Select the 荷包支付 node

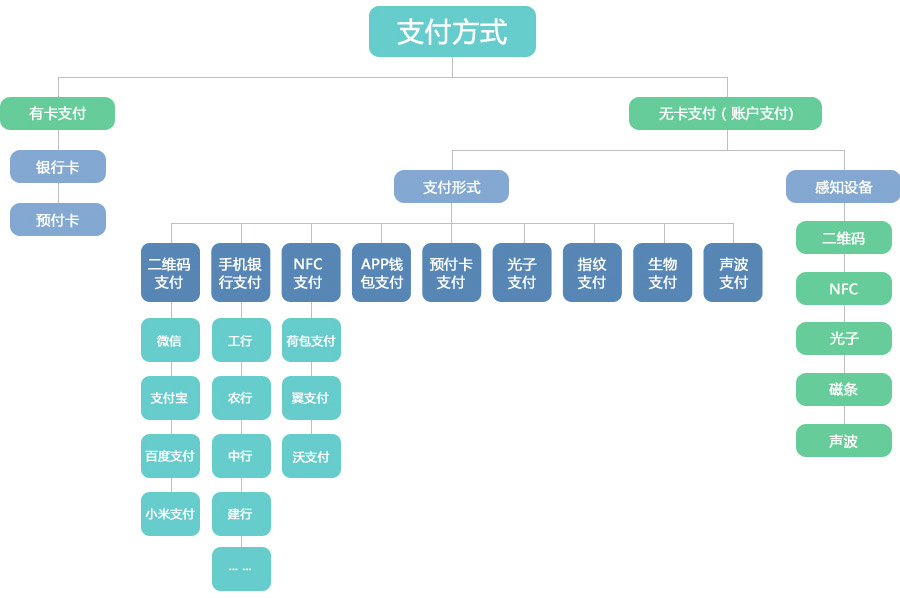click(311, 340)
